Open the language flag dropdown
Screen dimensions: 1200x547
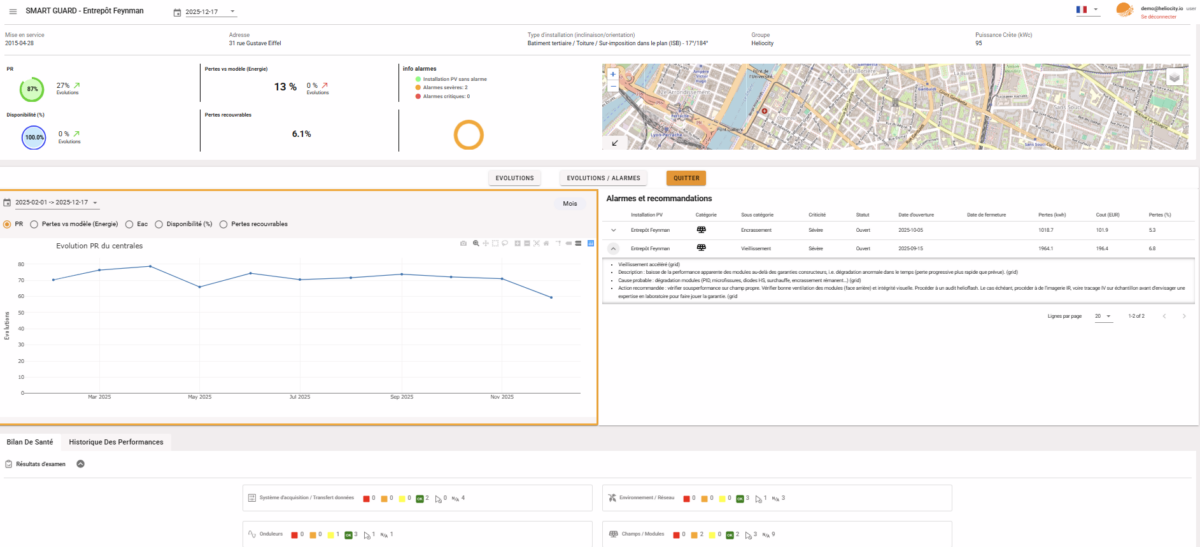pyautogui.click(x=1086, y=10)
